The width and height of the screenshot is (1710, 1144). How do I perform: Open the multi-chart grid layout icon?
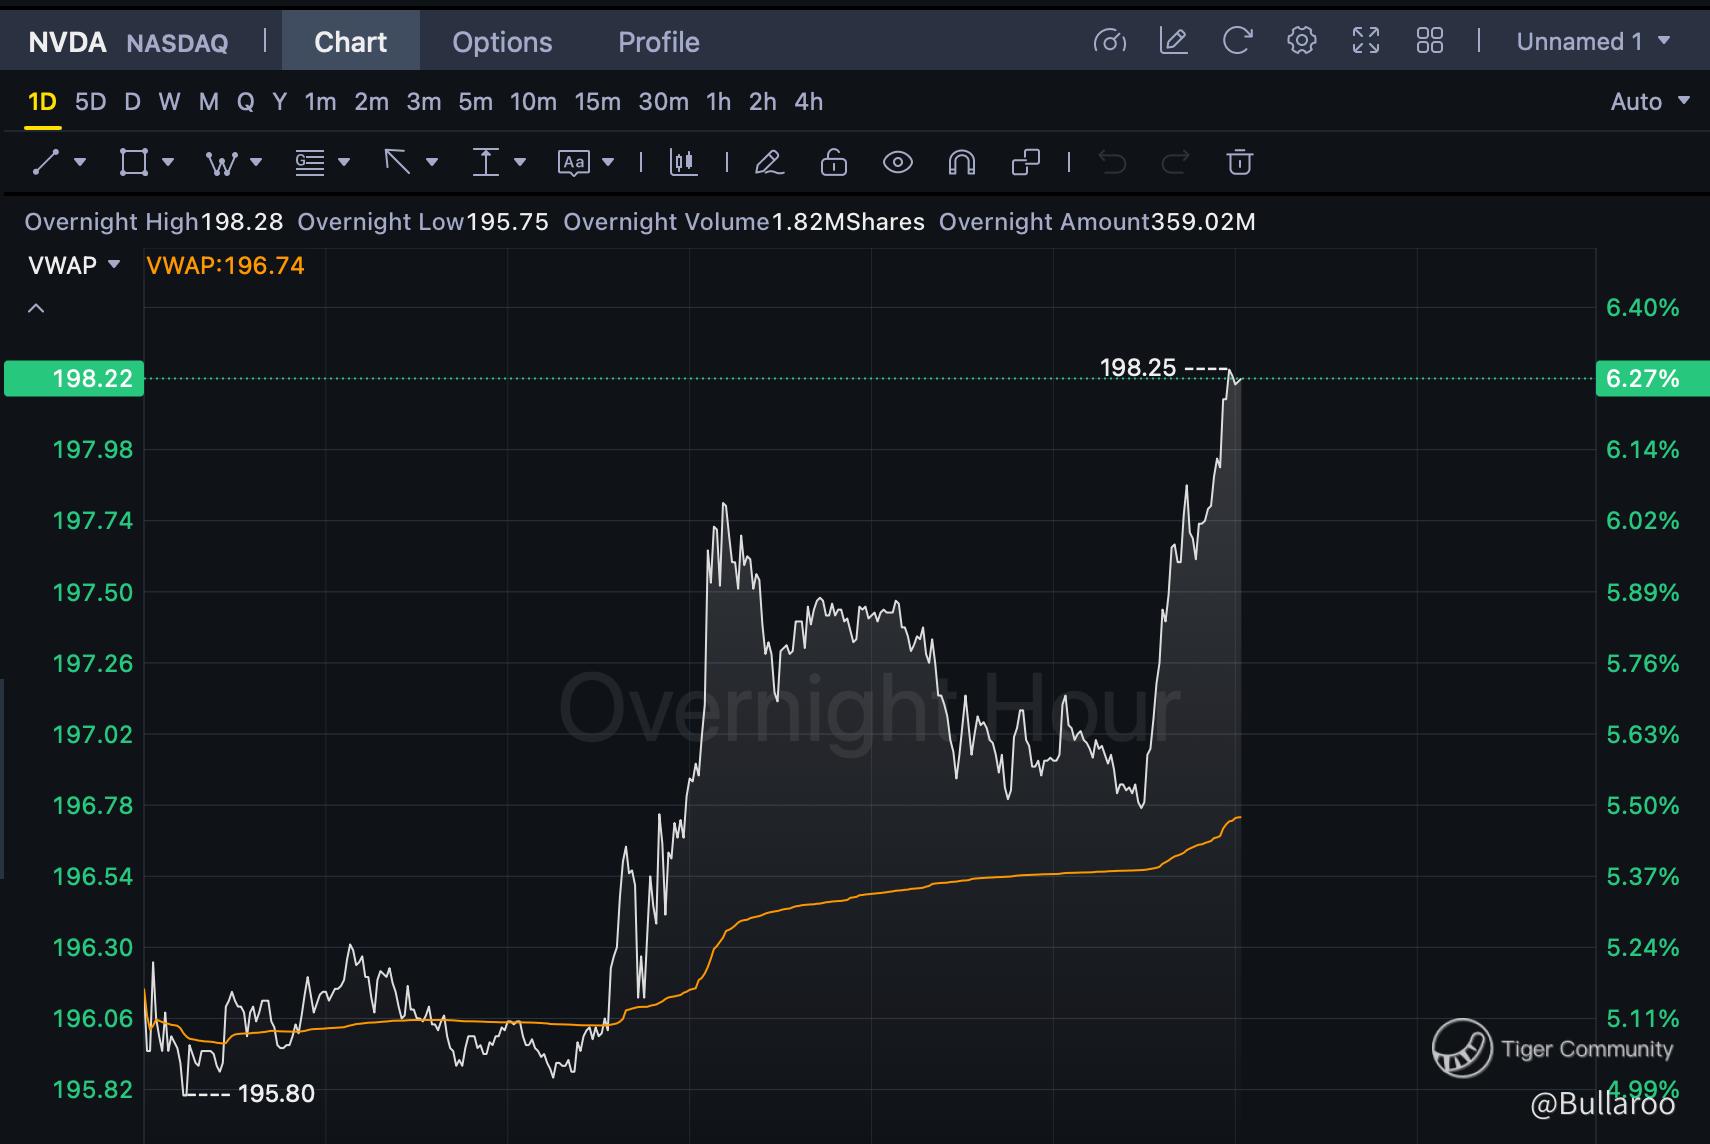pyautogui.click(x=1429, y=41)
